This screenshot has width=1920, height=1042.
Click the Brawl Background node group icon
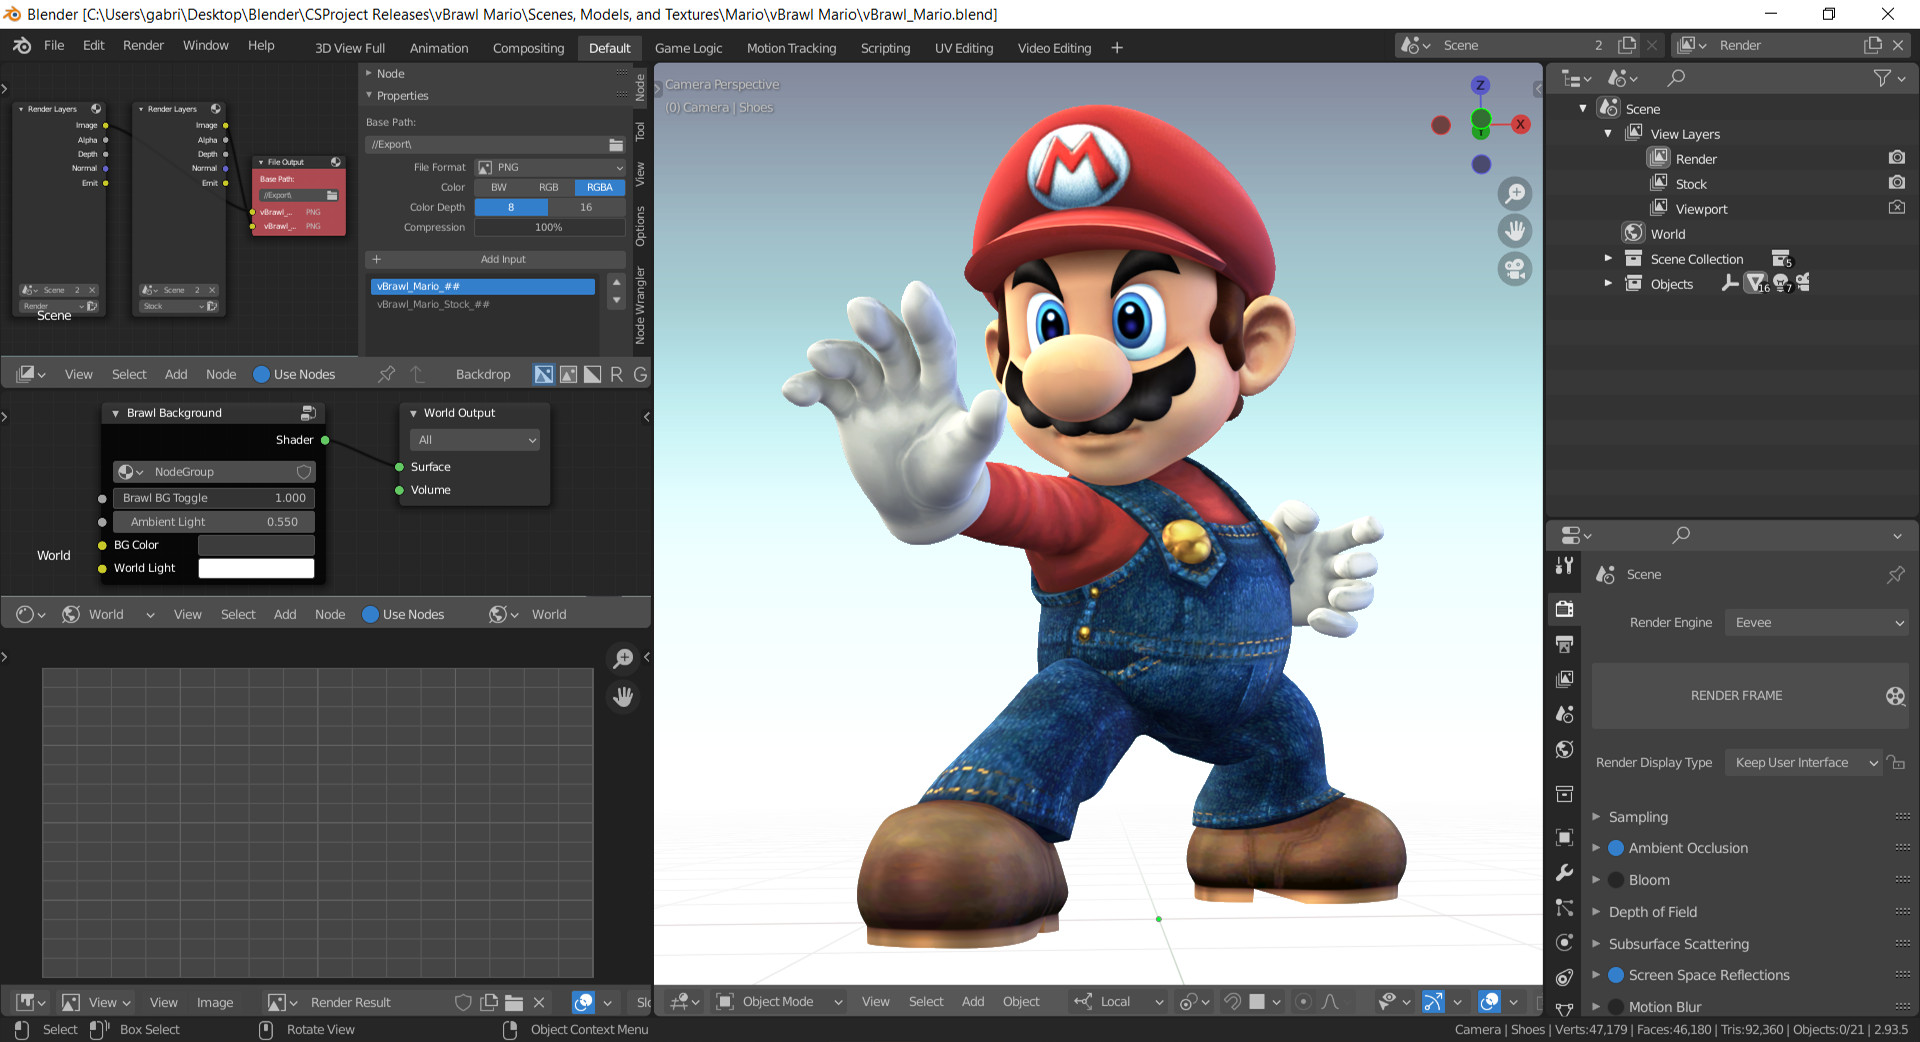(308, 413)
